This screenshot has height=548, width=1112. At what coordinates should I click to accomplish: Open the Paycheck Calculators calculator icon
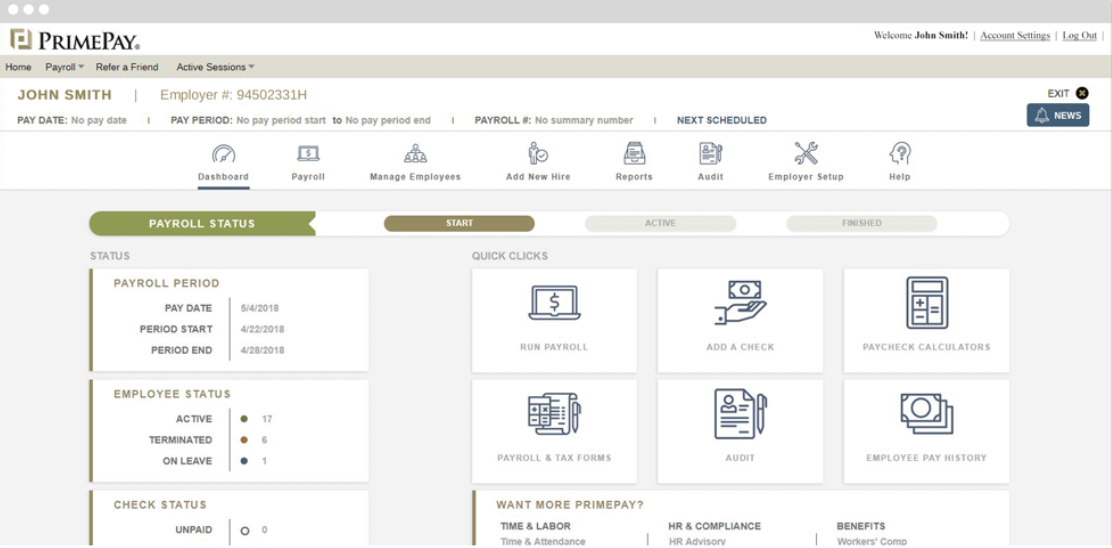pyautogui.click(x=926, y=303)
